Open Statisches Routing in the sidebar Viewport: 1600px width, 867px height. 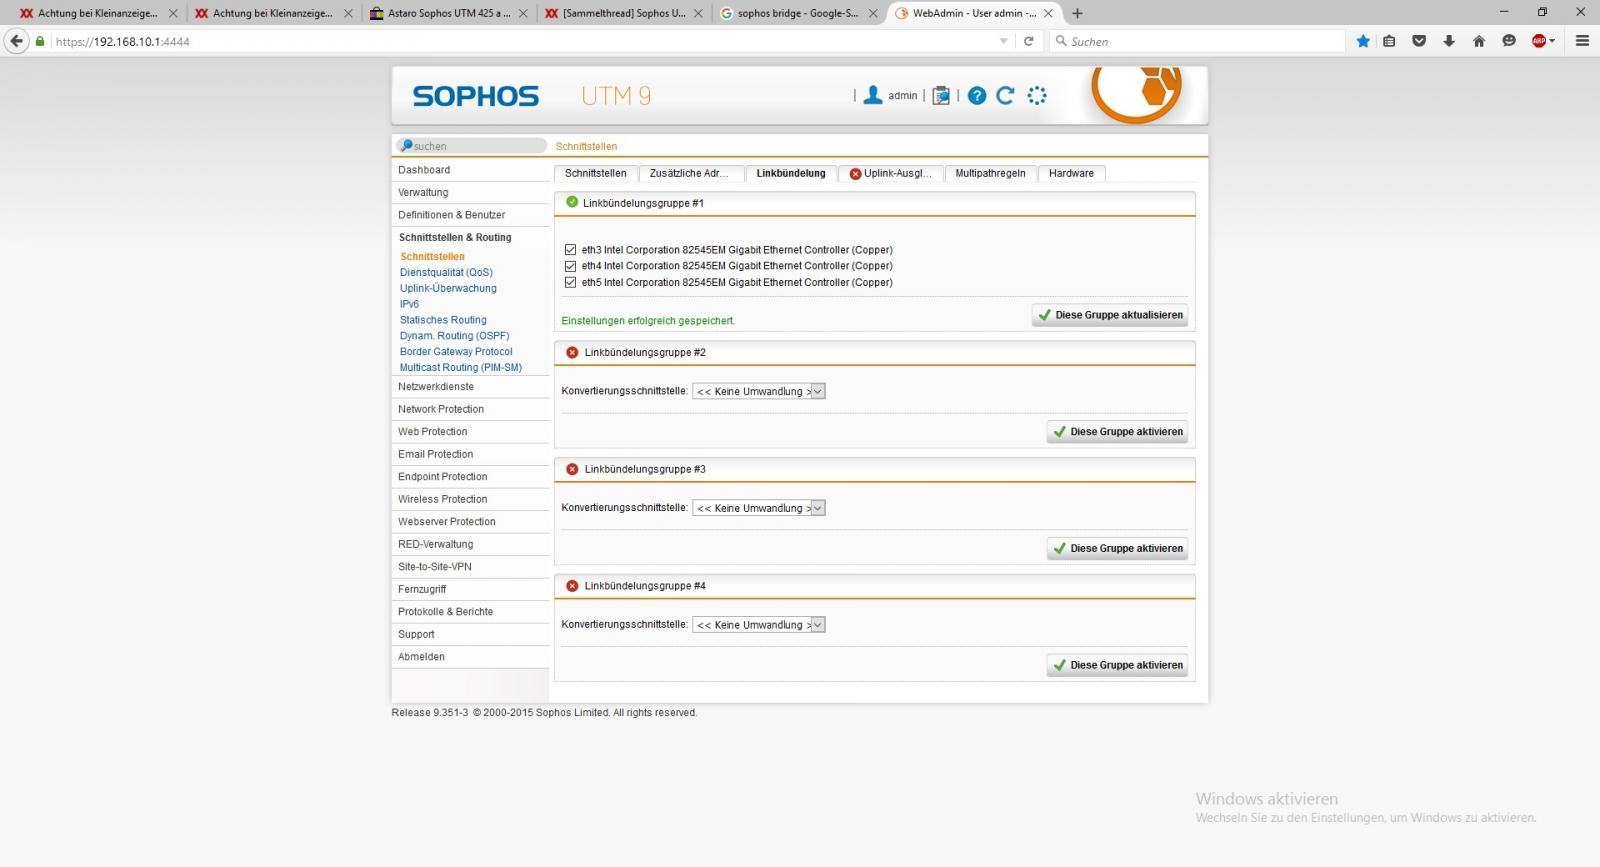tap(443, 320)
